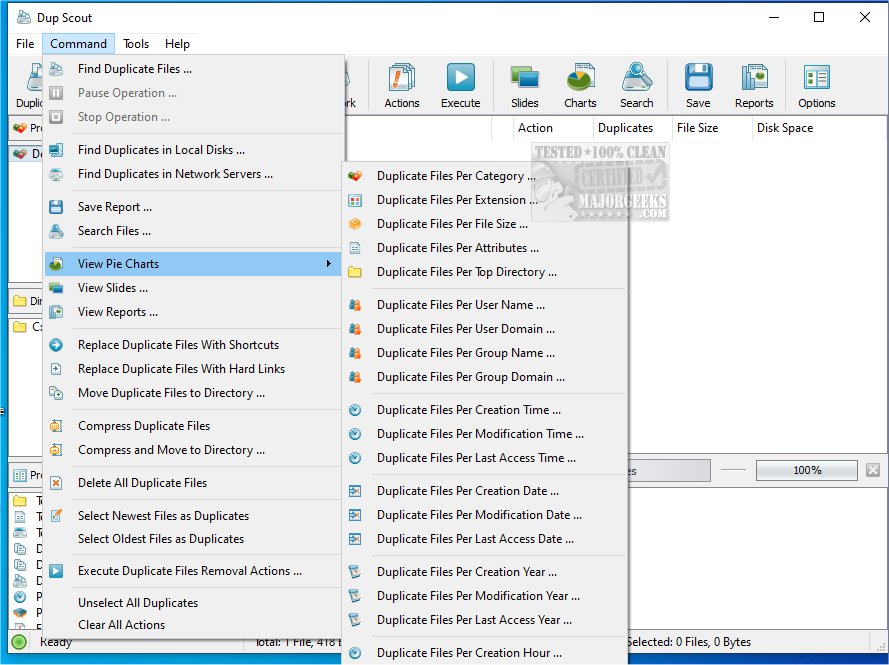This screenshot has width=889, height=665.
Task: Click the Duplicate Files Per User Name icon
Action: [355, 305]
